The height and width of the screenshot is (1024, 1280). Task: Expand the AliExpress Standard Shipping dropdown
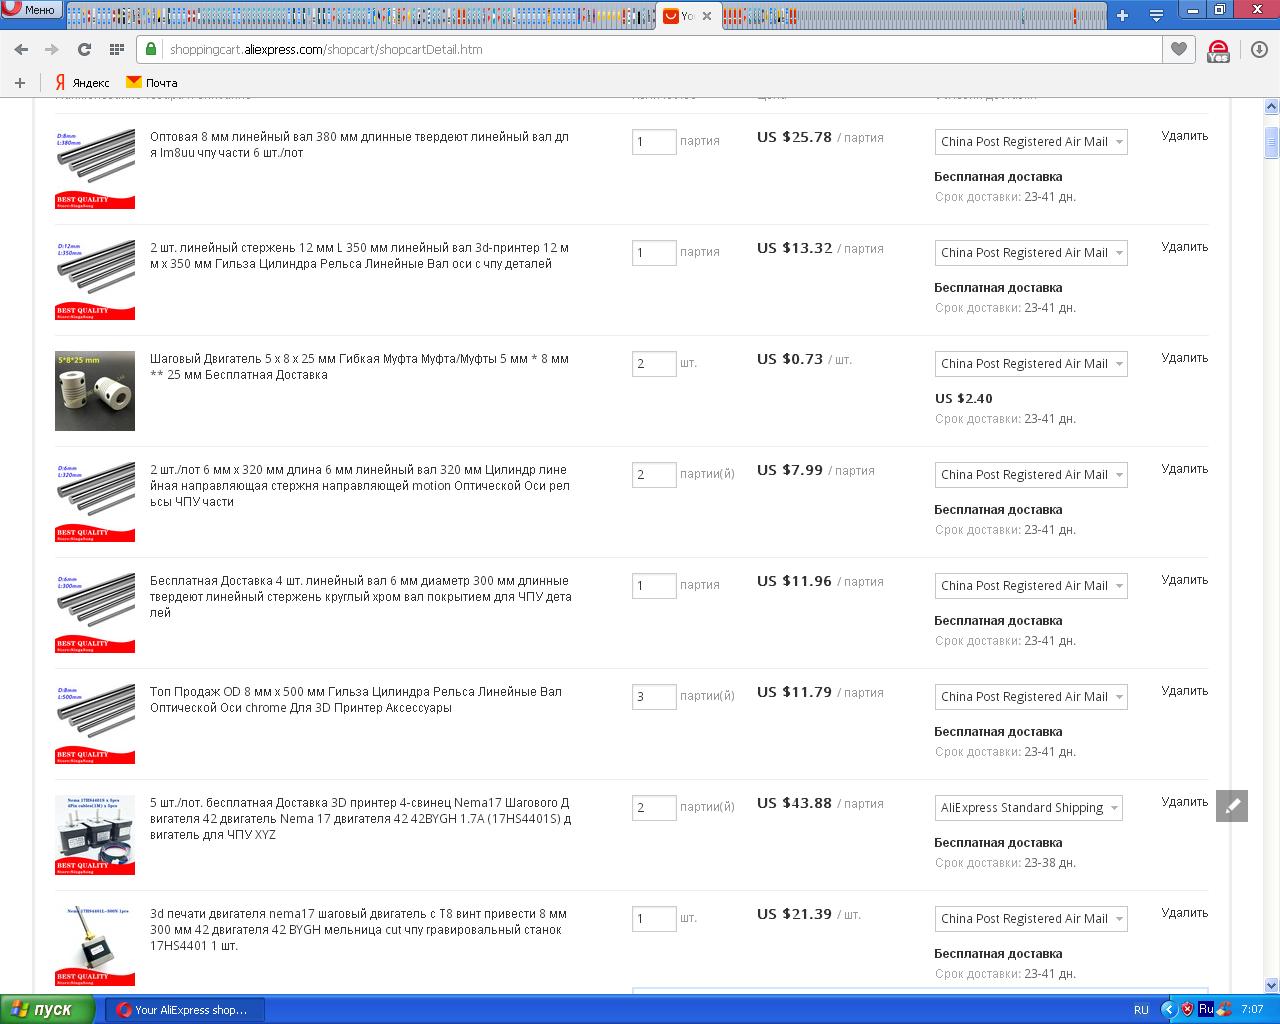(1029, 808)
